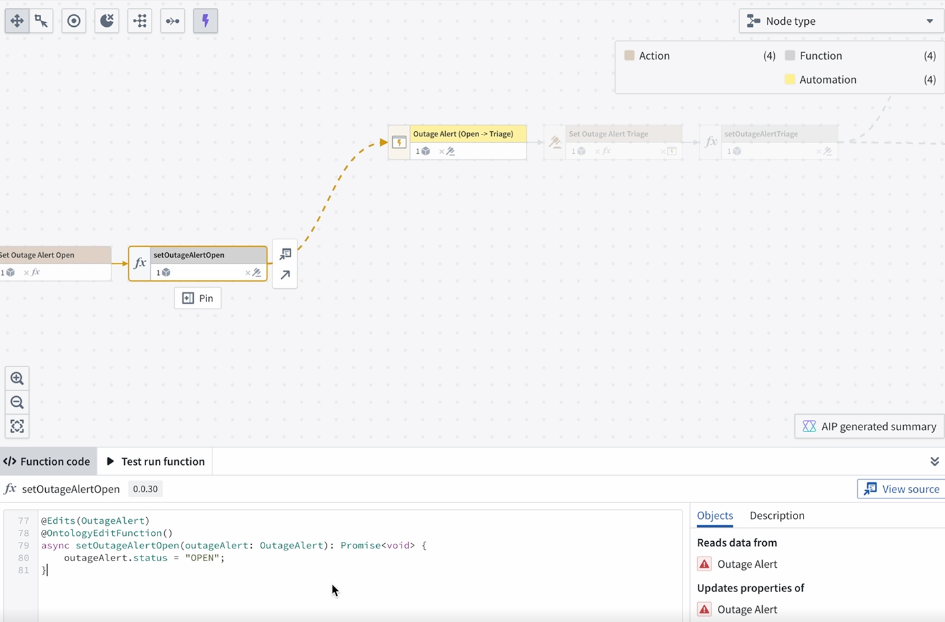Open the Node type dropdown
Screen dimensions: 945x622
837,20
